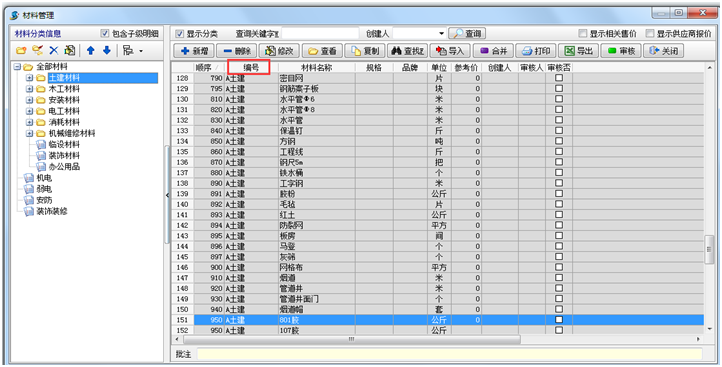
Task: Select the 装饰装修 category
Action: (x=52, y=211)
